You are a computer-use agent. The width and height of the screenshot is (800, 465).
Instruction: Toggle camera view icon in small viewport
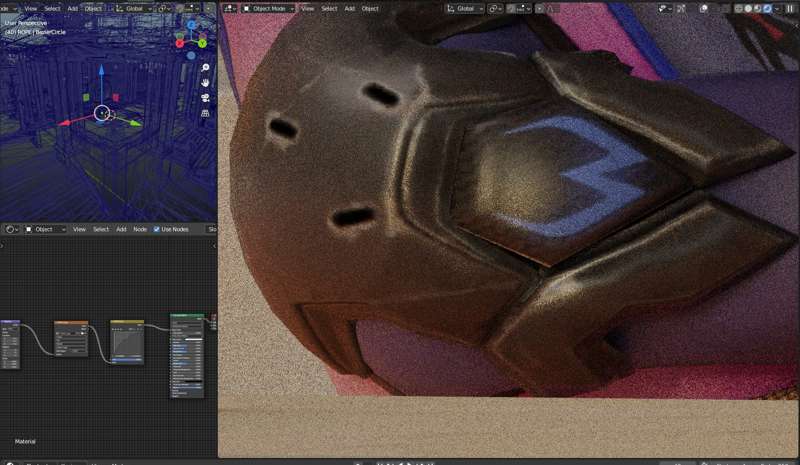205,98
